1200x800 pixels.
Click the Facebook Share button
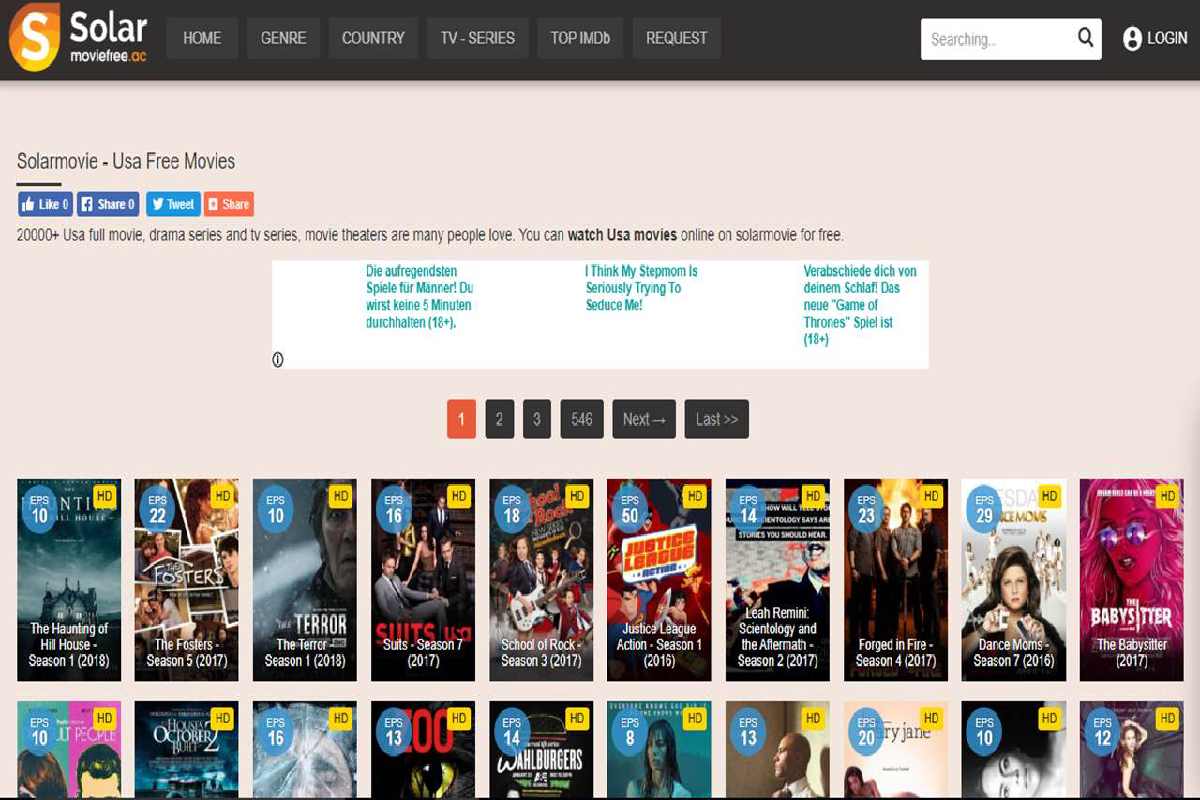click(x=108, y=204)
